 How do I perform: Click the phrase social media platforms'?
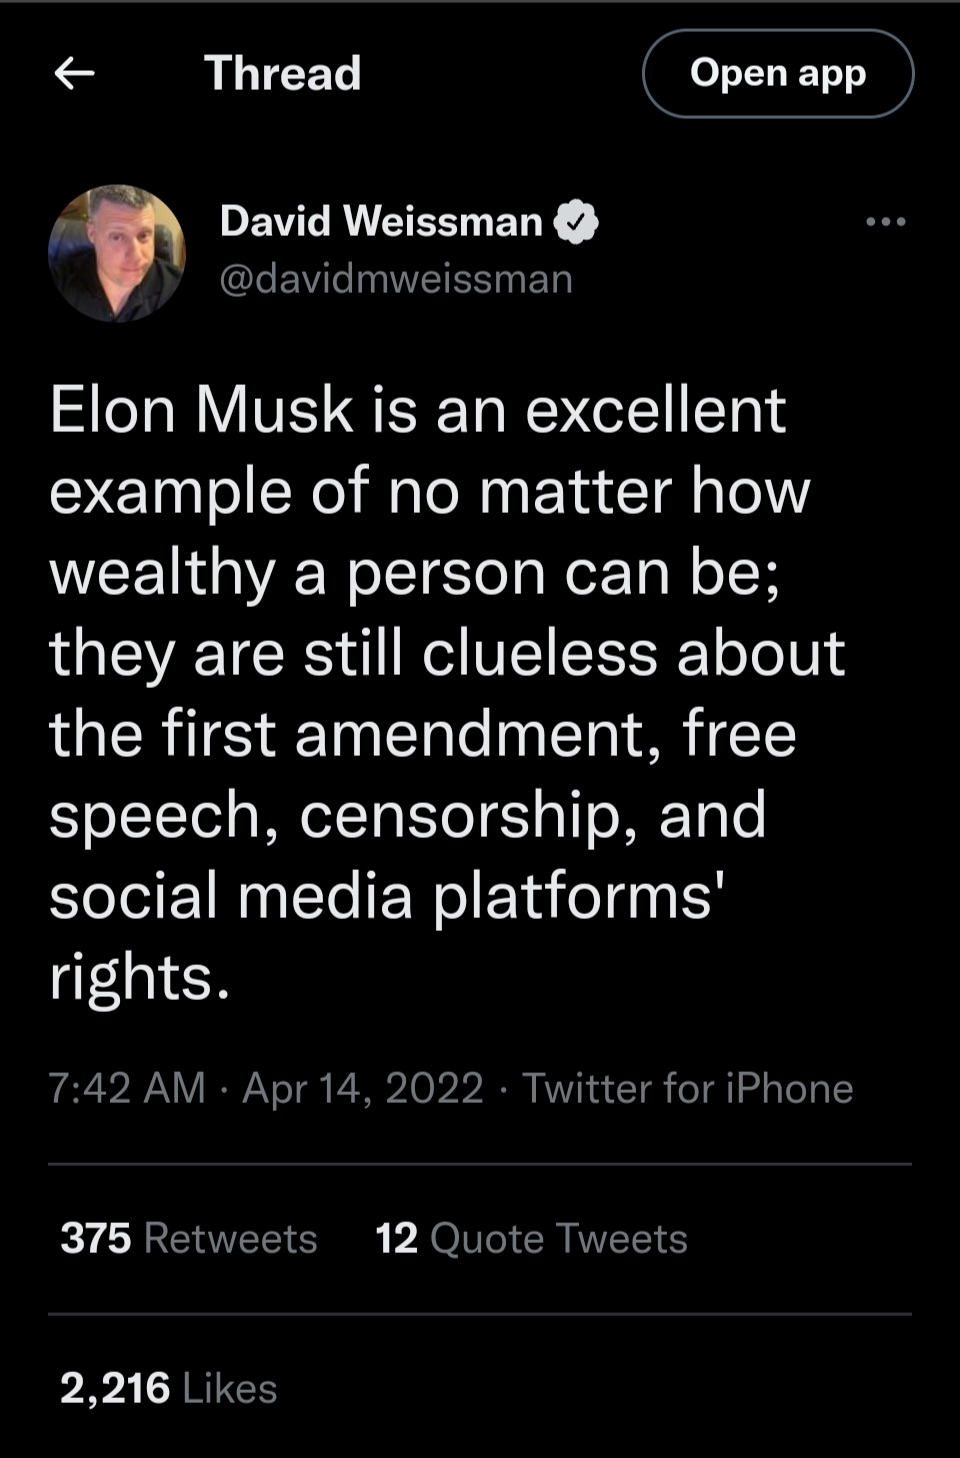coord(387,896)
